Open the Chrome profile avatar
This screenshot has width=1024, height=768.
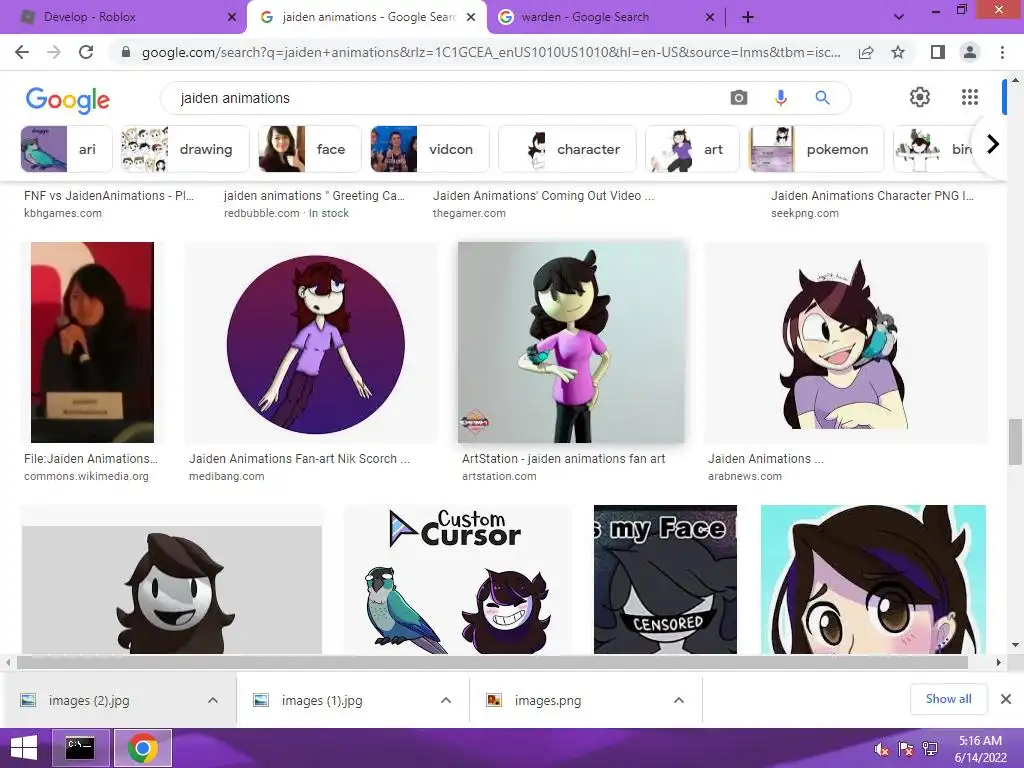tap(970, 52)
